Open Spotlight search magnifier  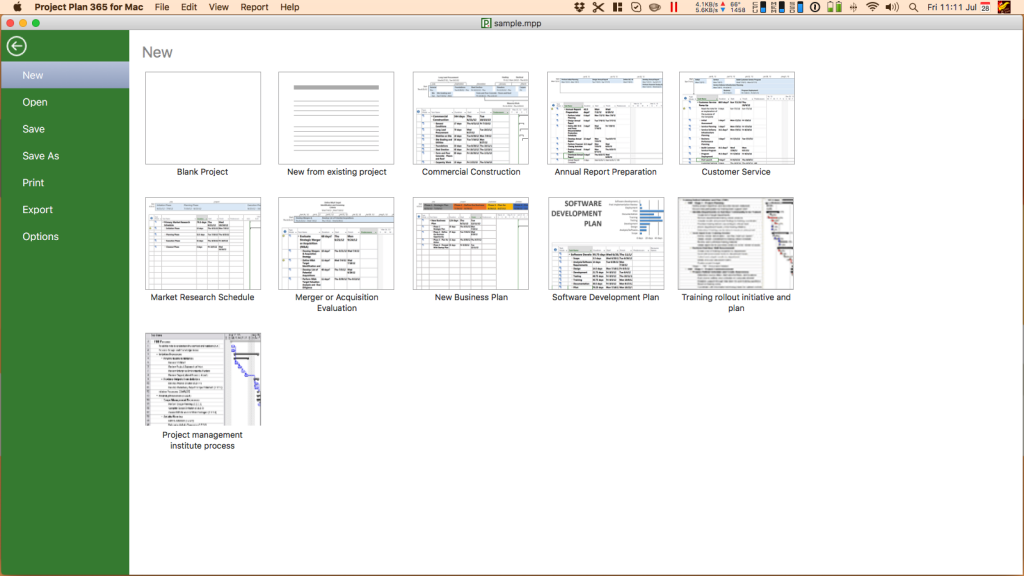(x=913, y=7)
